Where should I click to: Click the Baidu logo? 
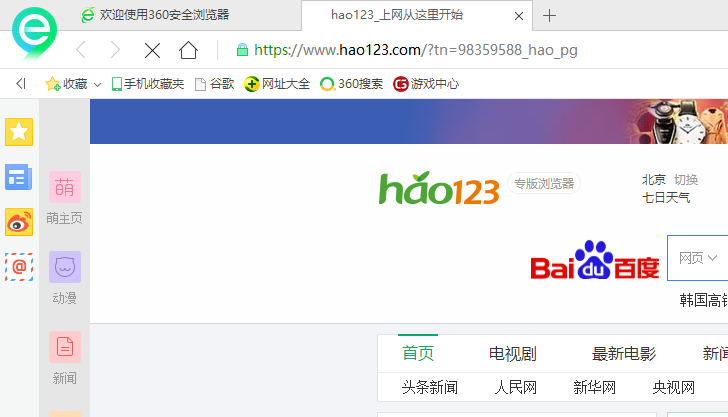pos(595,260)
